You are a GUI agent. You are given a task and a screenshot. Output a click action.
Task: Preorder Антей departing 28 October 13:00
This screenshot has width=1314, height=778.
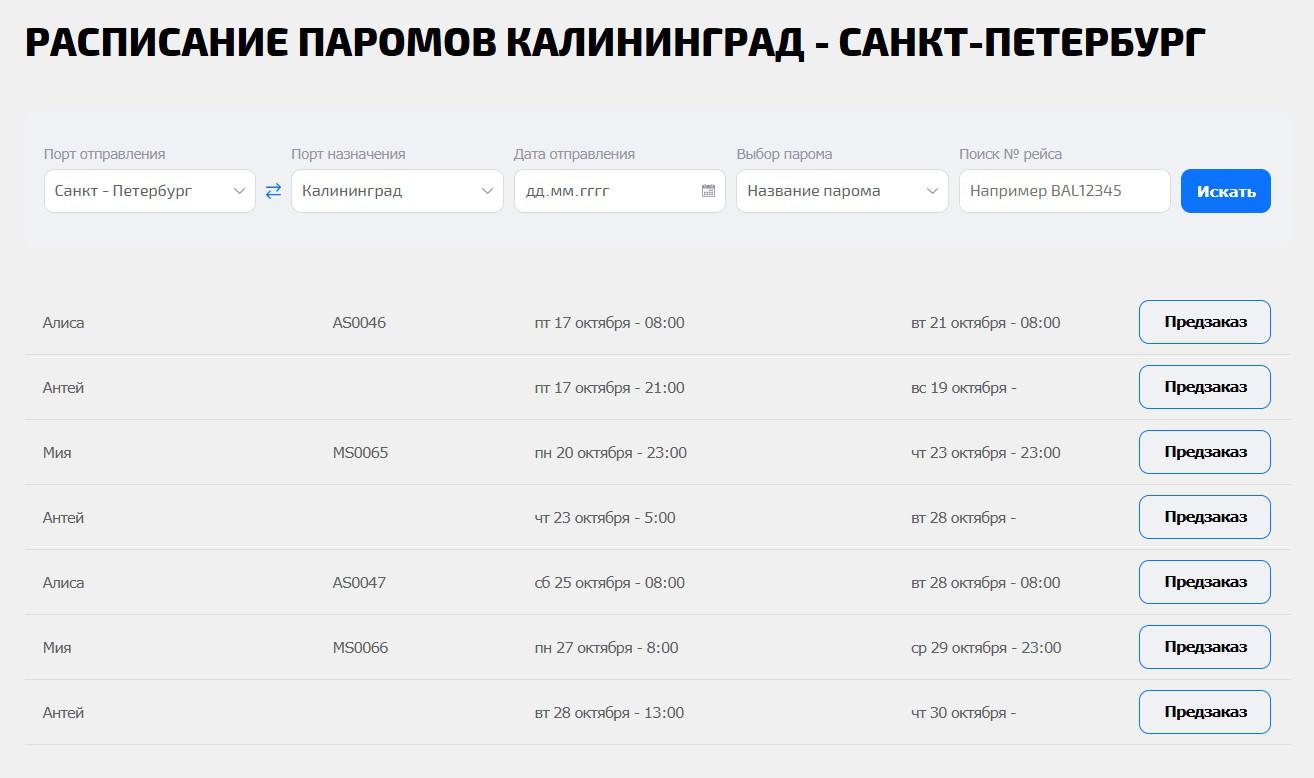pos(1204,712)
